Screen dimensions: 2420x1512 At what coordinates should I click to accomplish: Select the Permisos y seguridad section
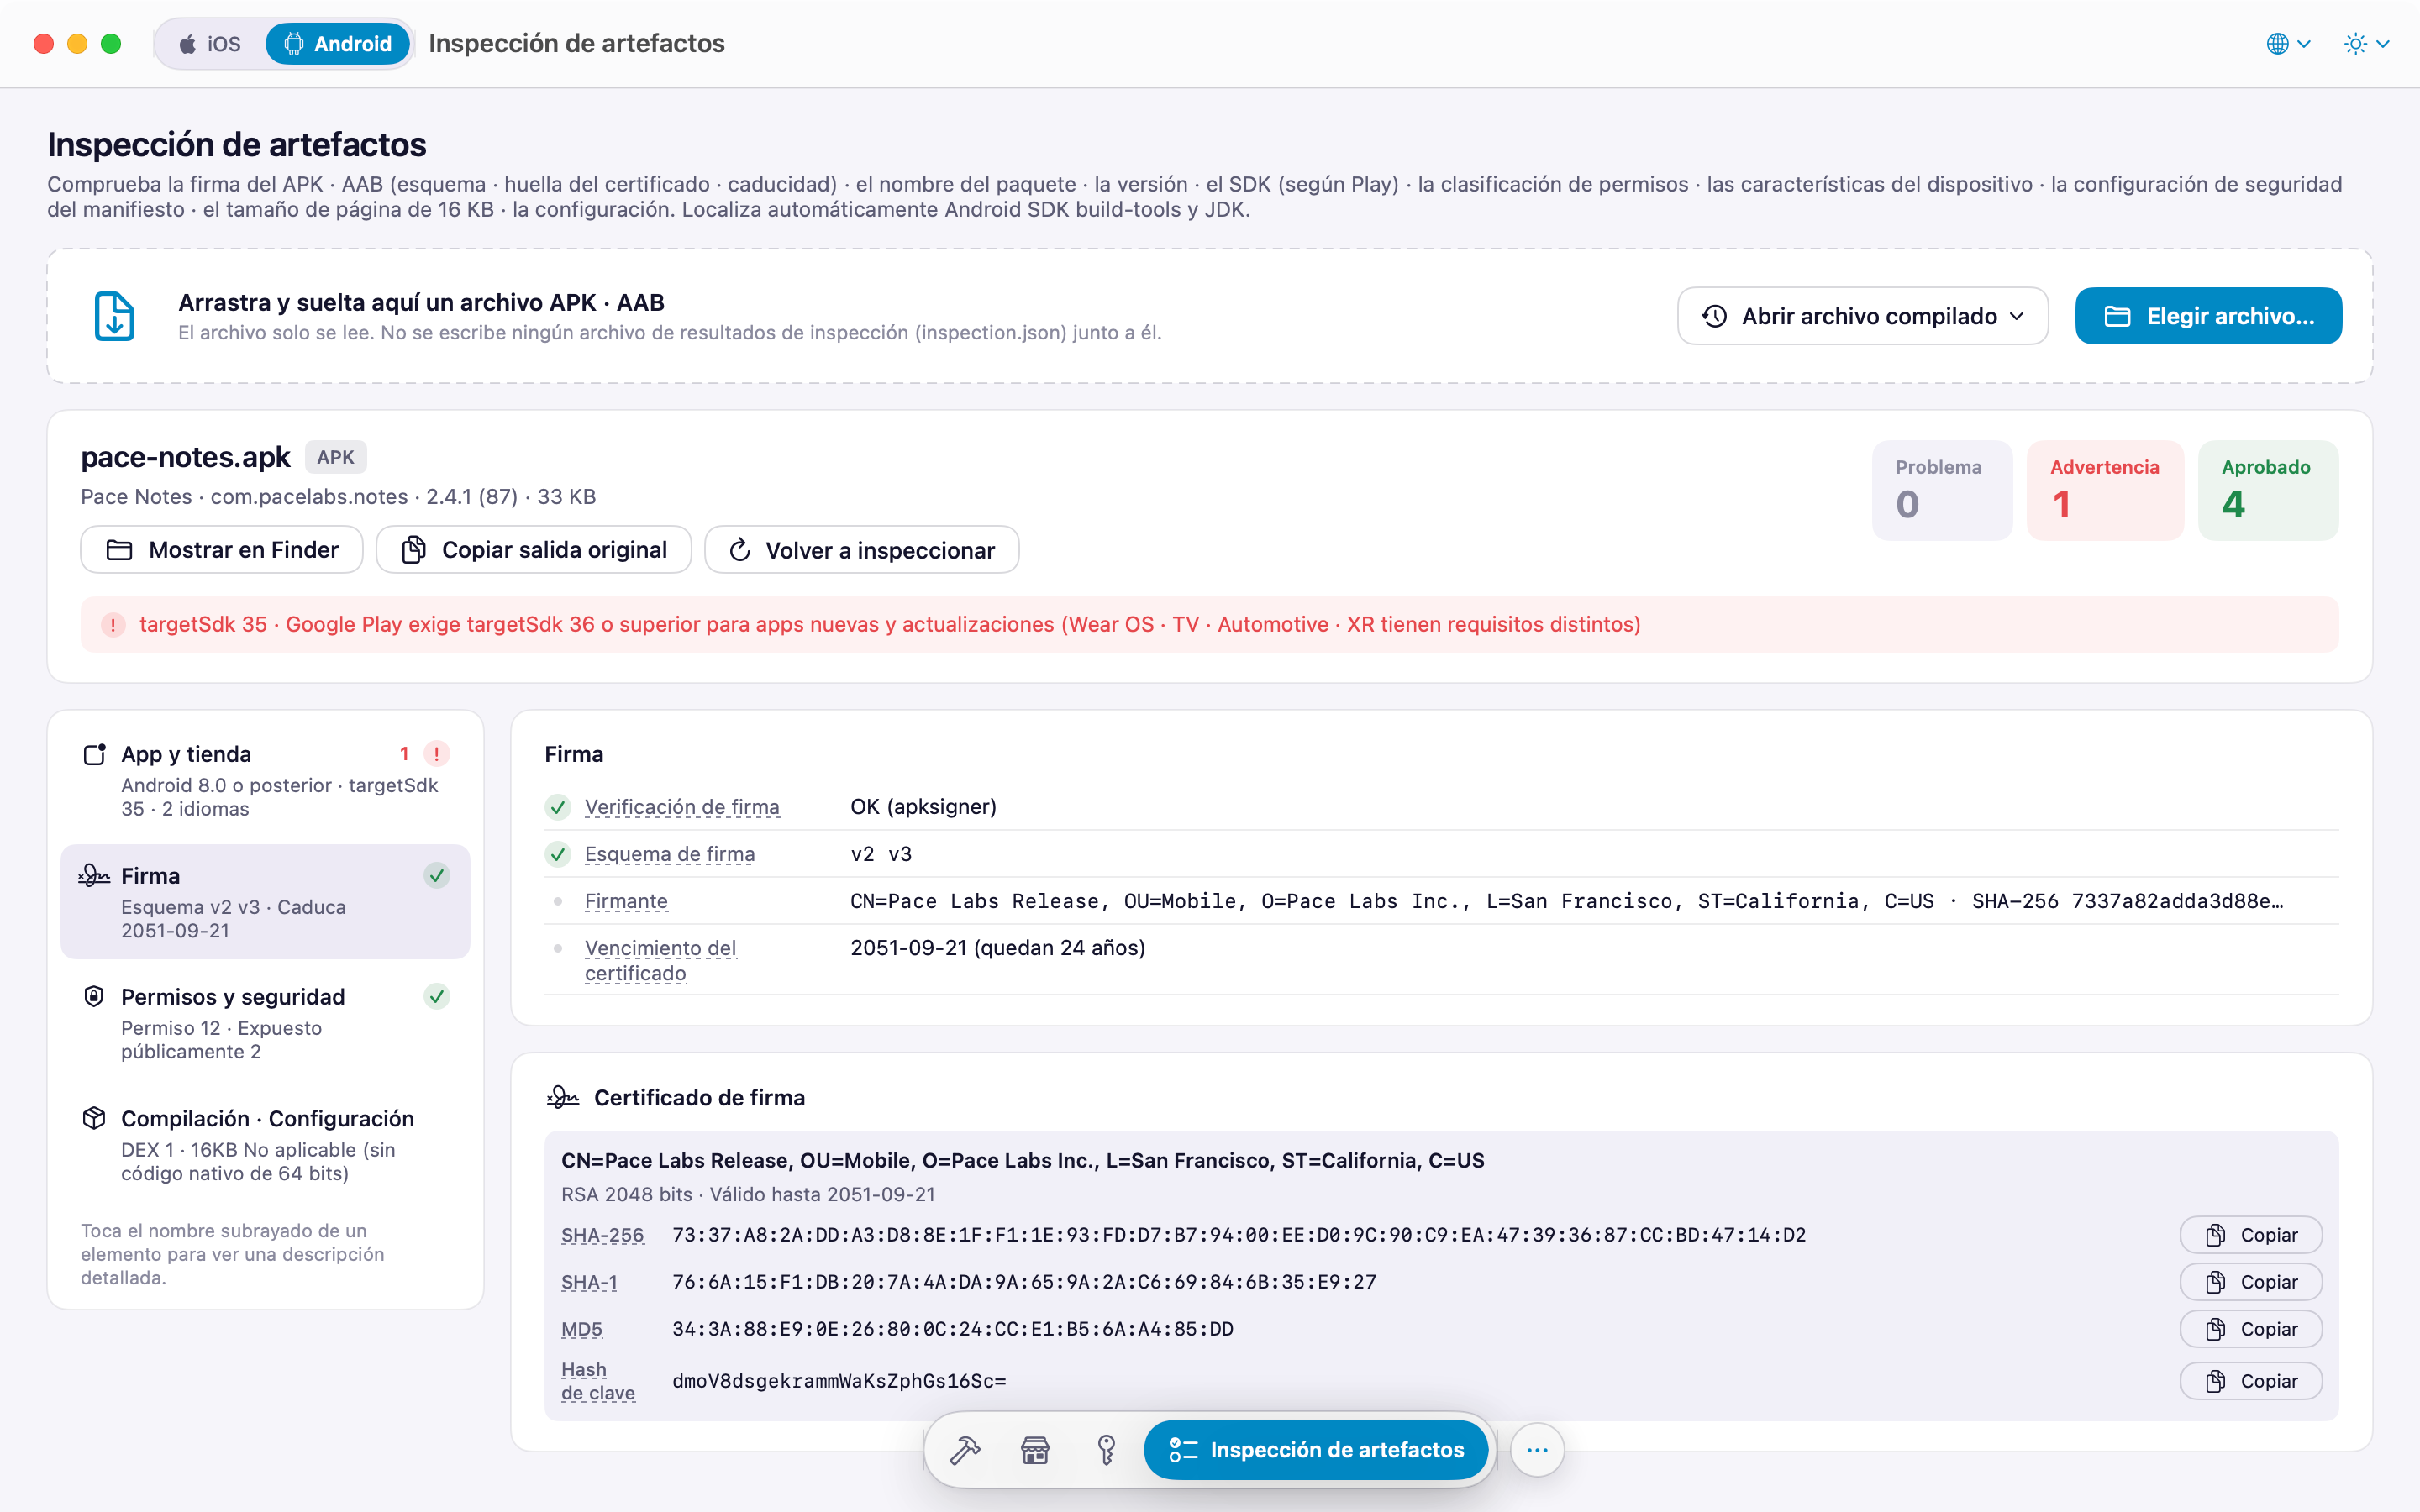[265, 1023]
